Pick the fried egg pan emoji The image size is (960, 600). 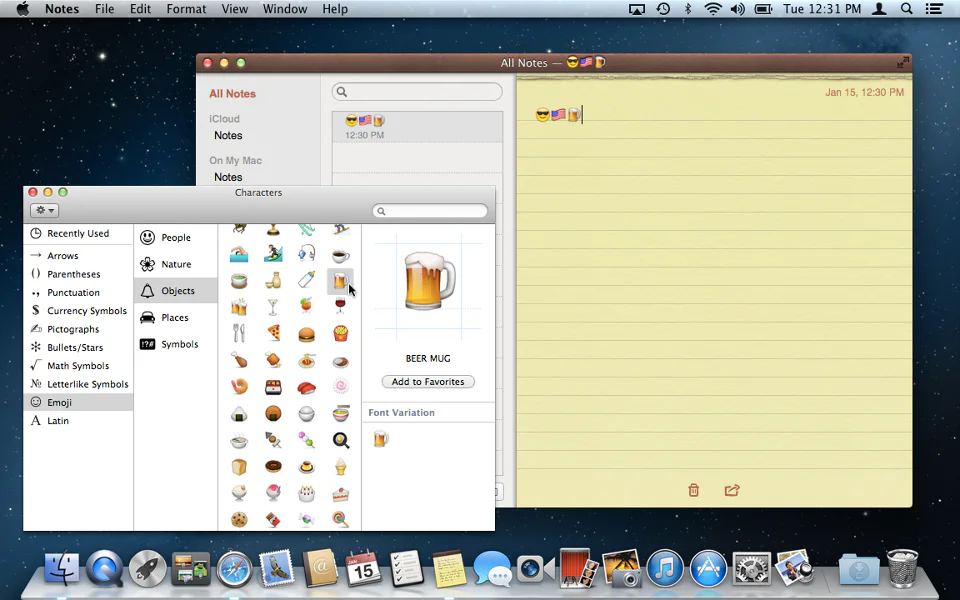341,440
